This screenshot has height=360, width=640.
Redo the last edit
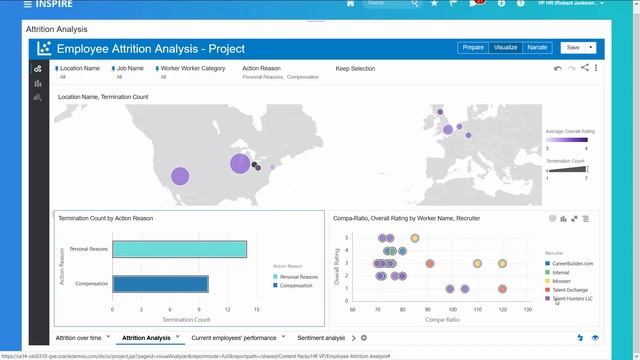pyautogui.click(x=571, y=68)
